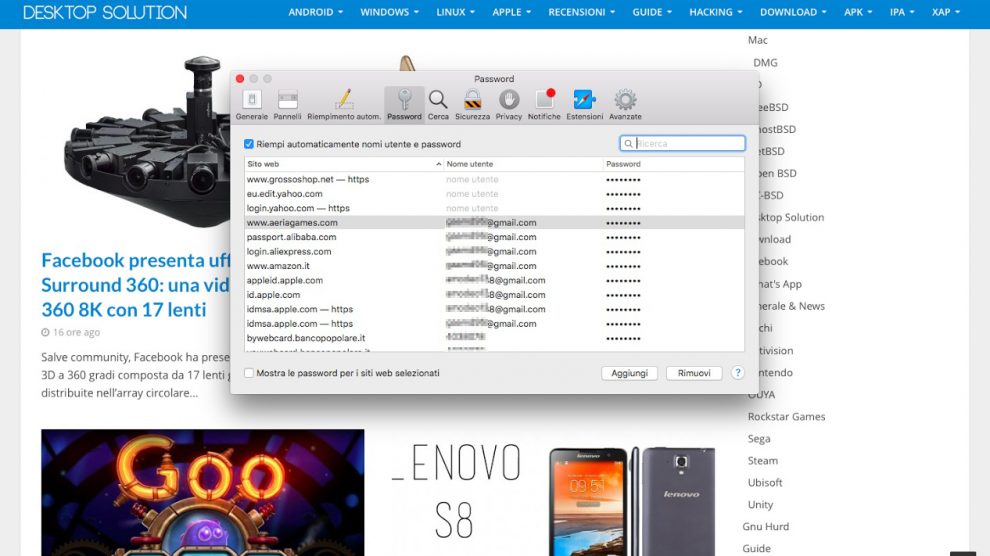Screen dimensions: 990x556
Task: Expand the ANDROID dropdown menu
Action: 315,12
